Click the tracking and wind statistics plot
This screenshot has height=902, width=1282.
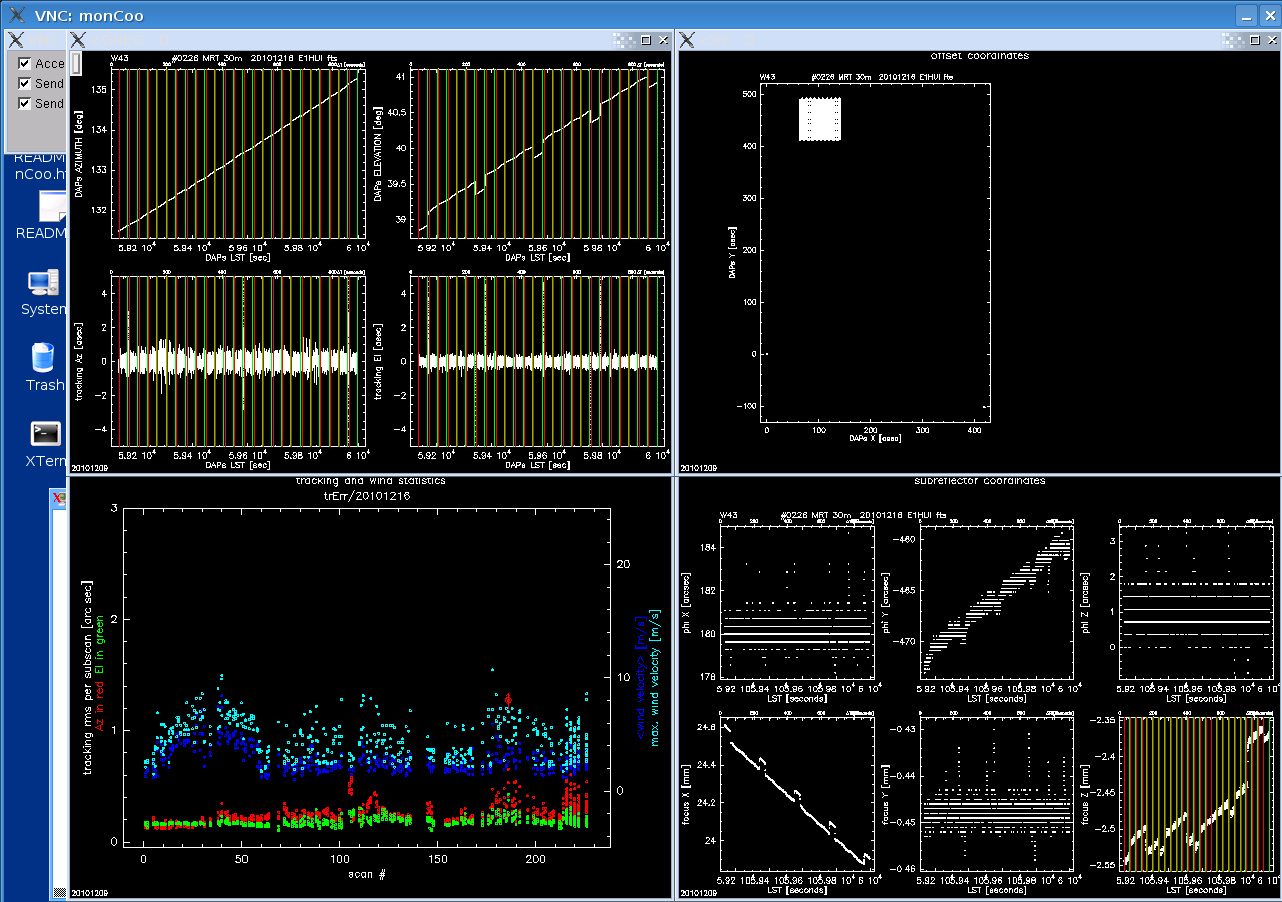pyautogui.click(x=366, y=678)
